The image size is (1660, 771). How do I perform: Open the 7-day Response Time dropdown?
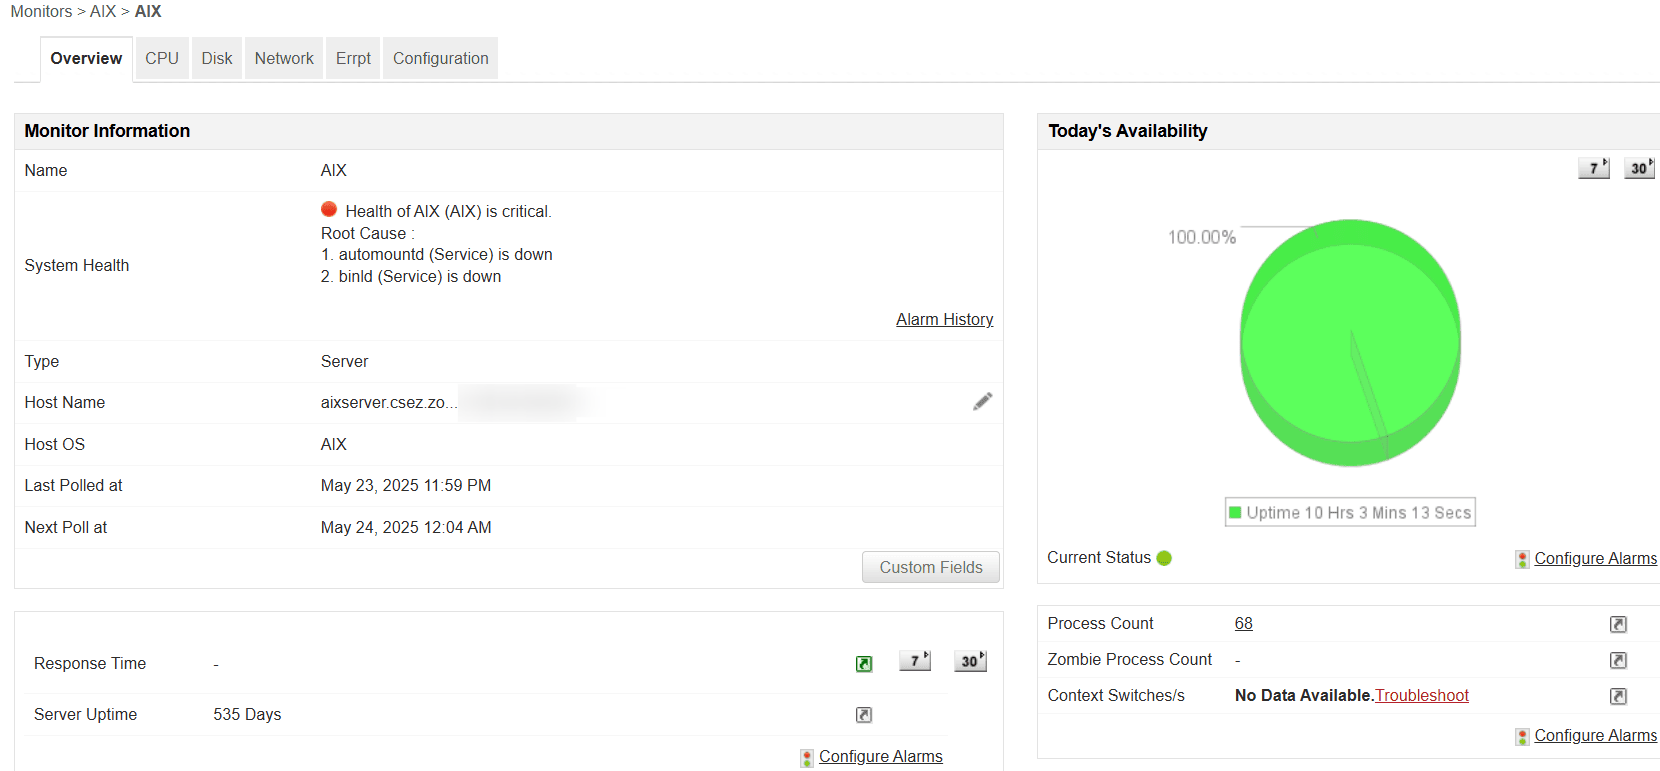click(914, 660)
